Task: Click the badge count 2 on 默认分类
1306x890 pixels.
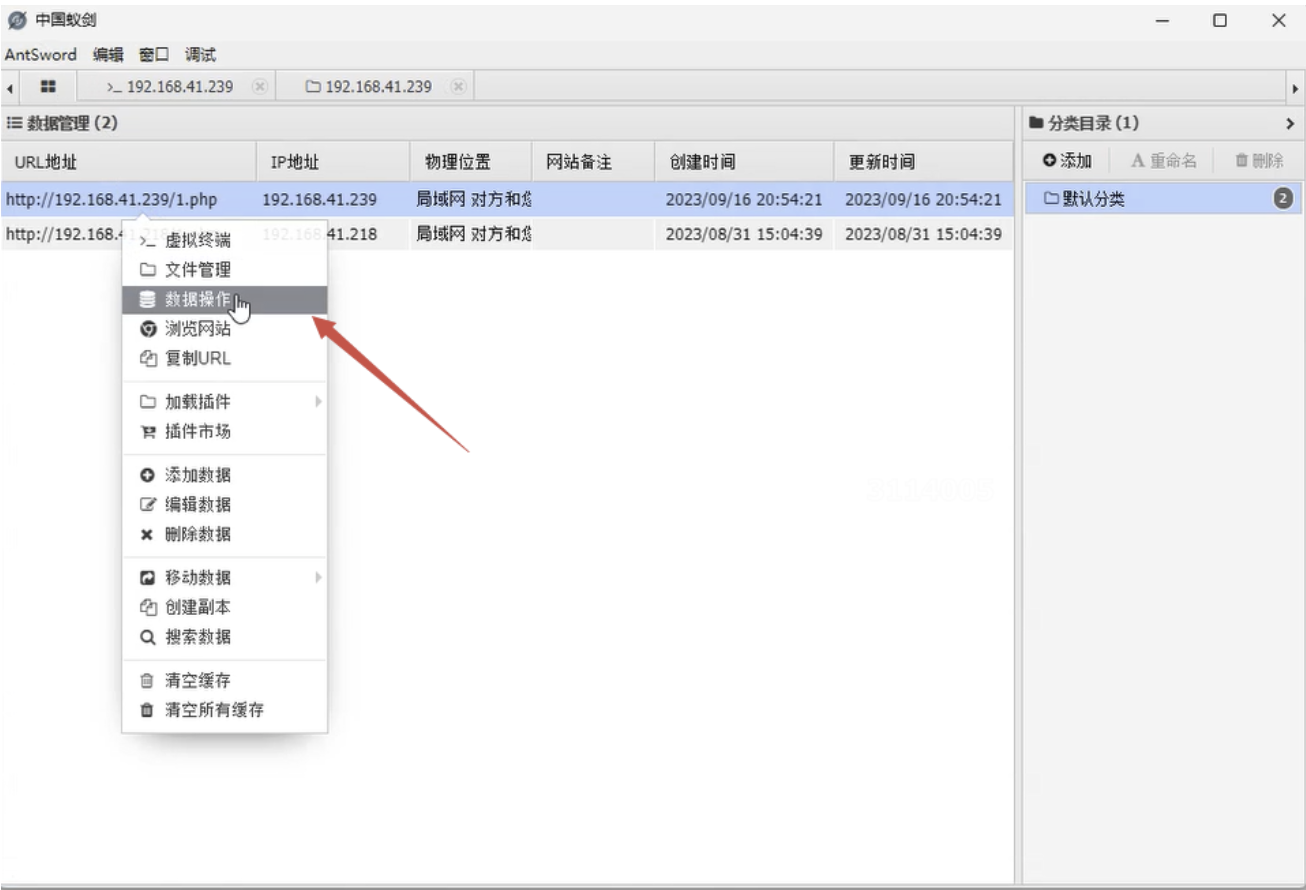Action: (1283, 199)
